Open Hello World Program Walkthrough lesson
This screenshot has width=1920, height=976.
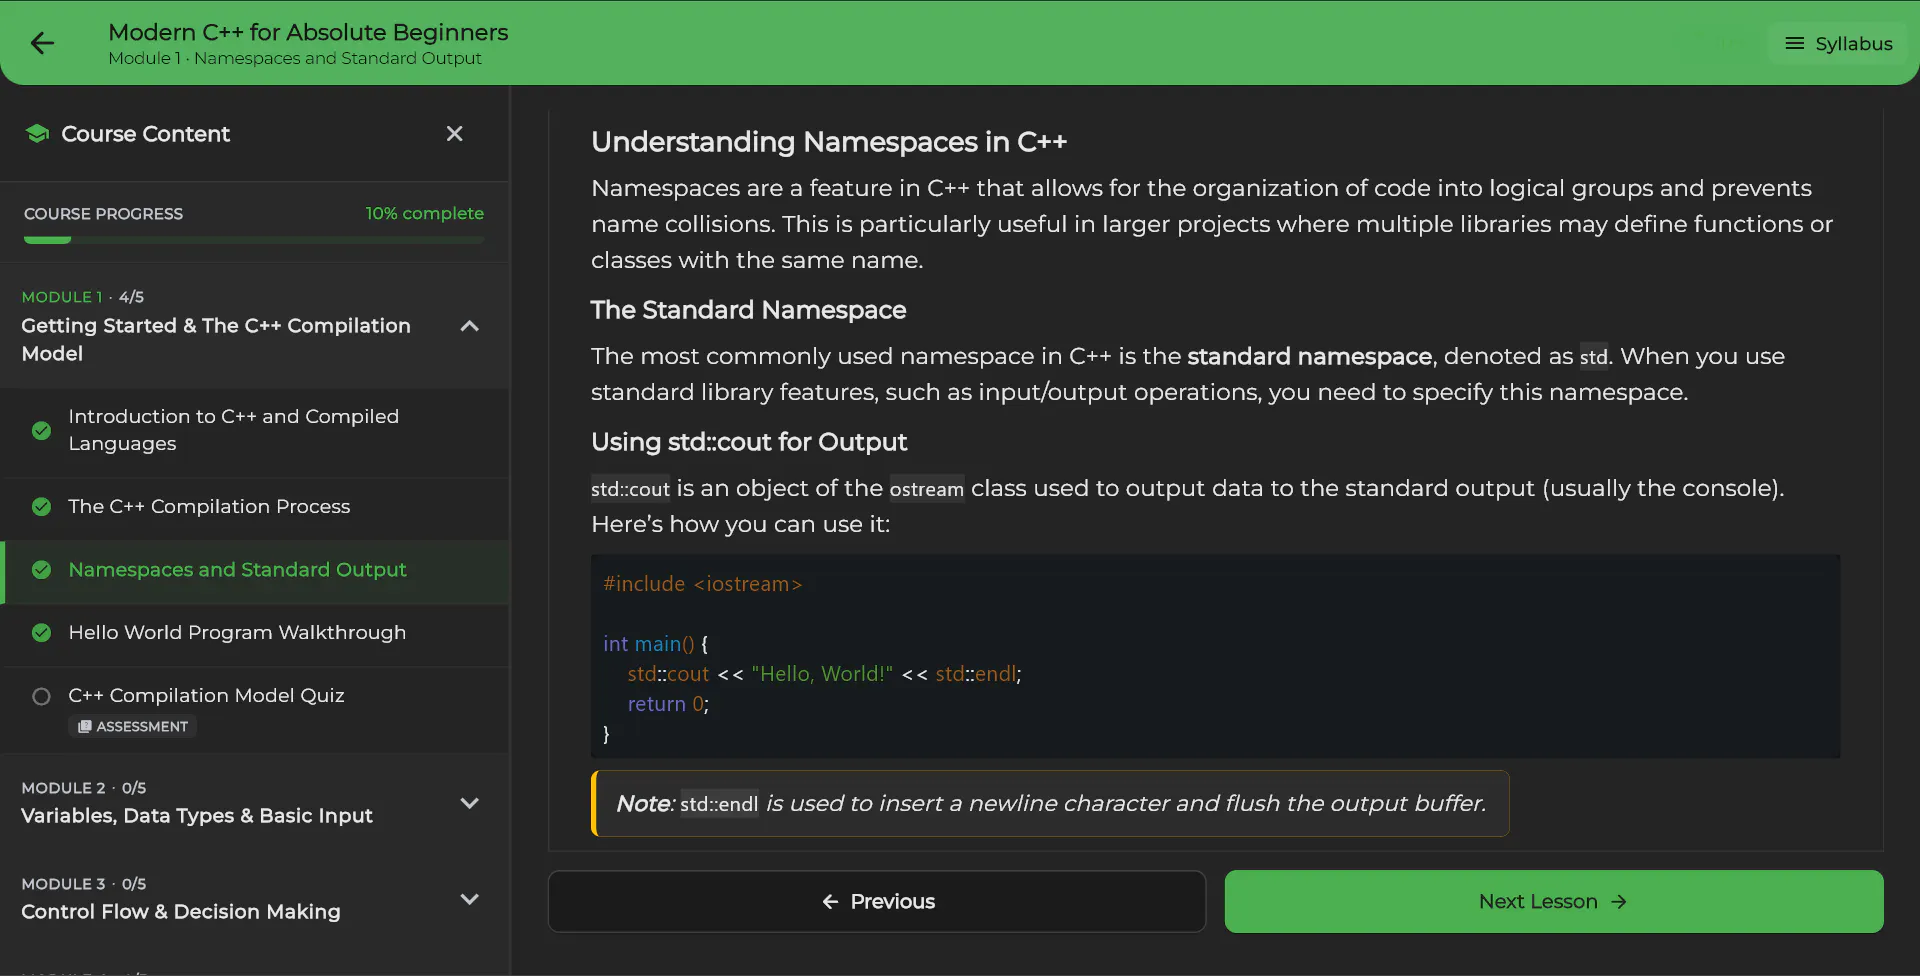coord(256,633)
